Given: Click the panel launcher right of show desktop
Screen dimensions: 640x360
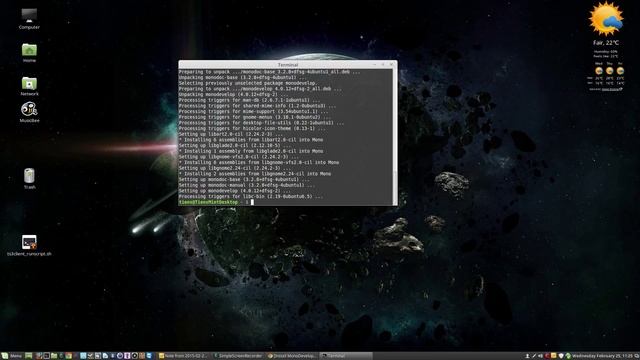Looking at the screenshot, I should 38,356.
